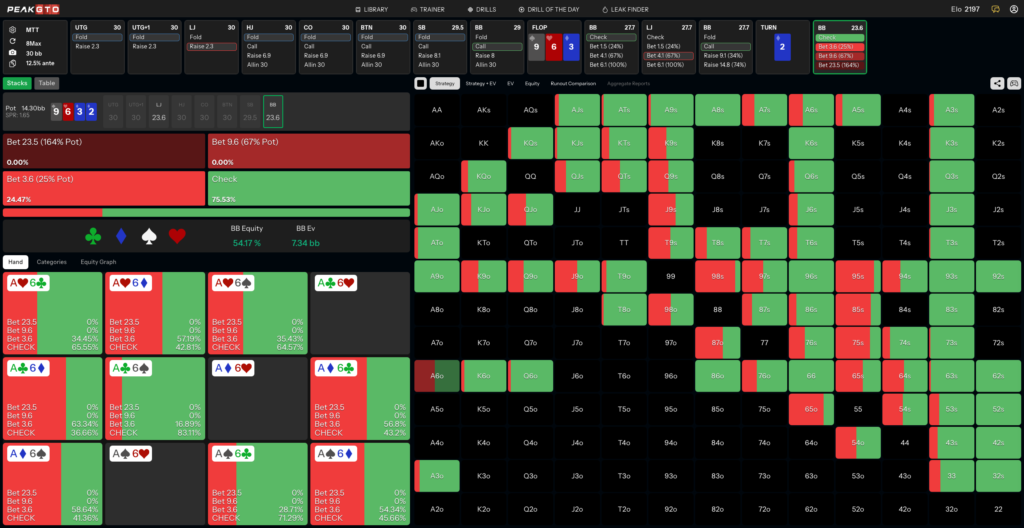The width and height of the screenshot is (1024, 528).
Task: Click the cube icon beside 12.5% ante
Action: click(x=12, y=63)
